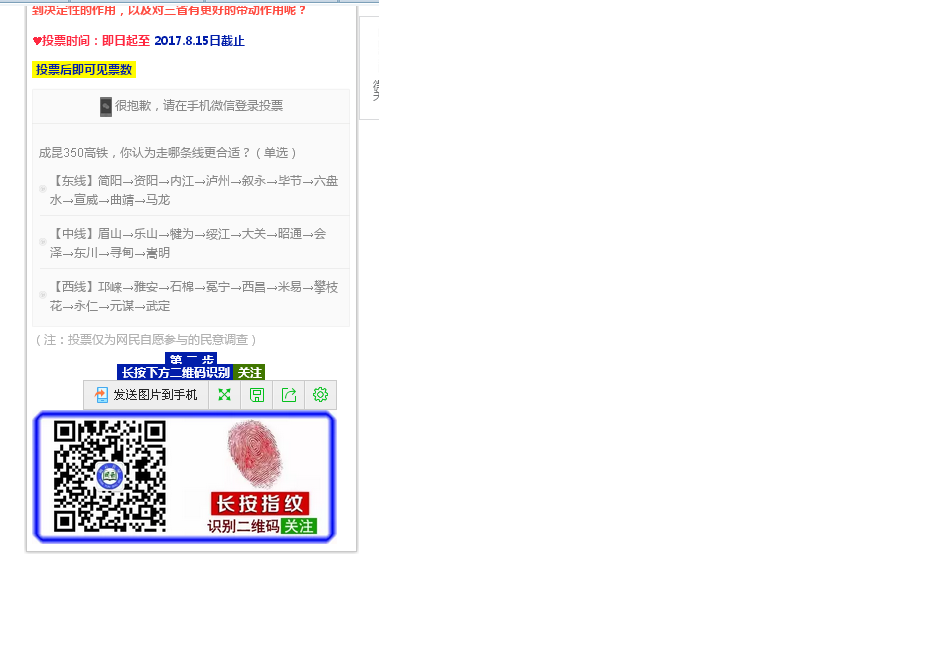Screen dimensions: 946x649
Task: Click the 发送图片到手机 button
Action: tap(146, 395)
